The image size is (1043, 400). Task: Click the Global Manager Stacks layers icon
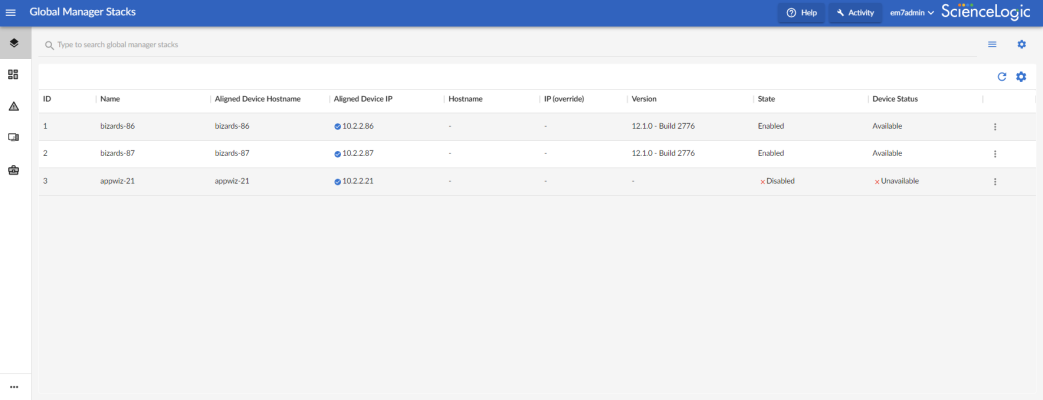coord(14,44)
